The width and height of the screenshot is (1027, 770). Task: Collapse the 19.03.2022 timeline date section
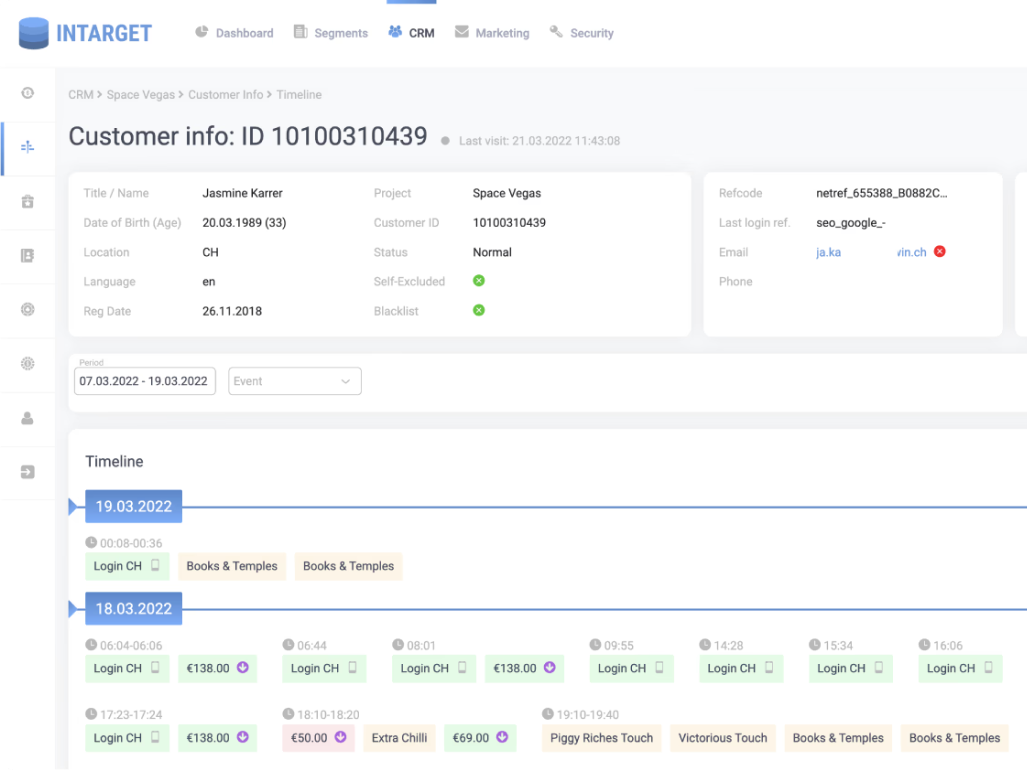click(x=72, y=507)
